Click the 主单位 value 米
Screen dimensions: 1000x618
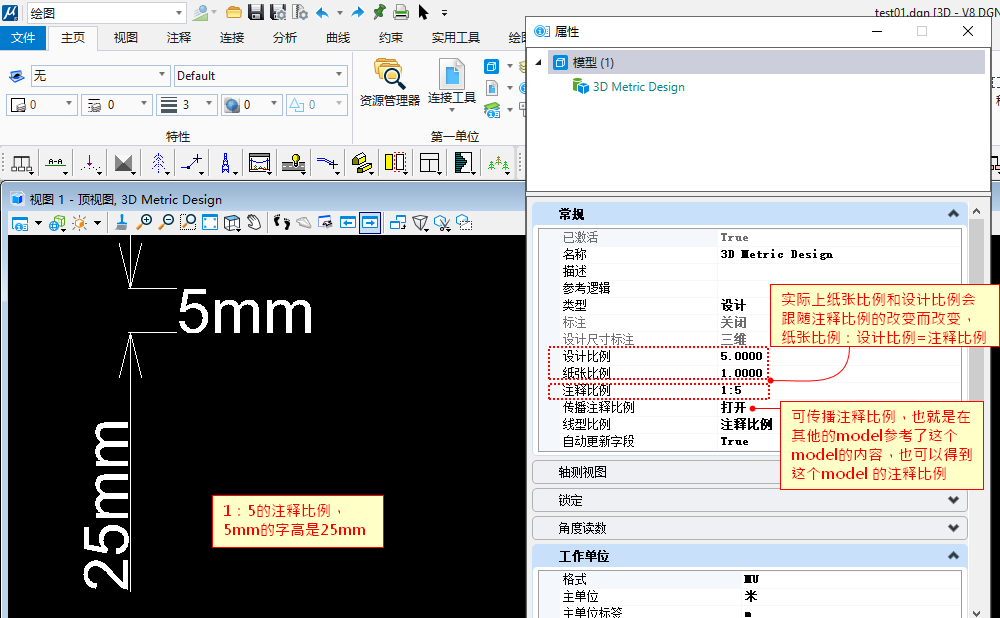tap(751, 596)
